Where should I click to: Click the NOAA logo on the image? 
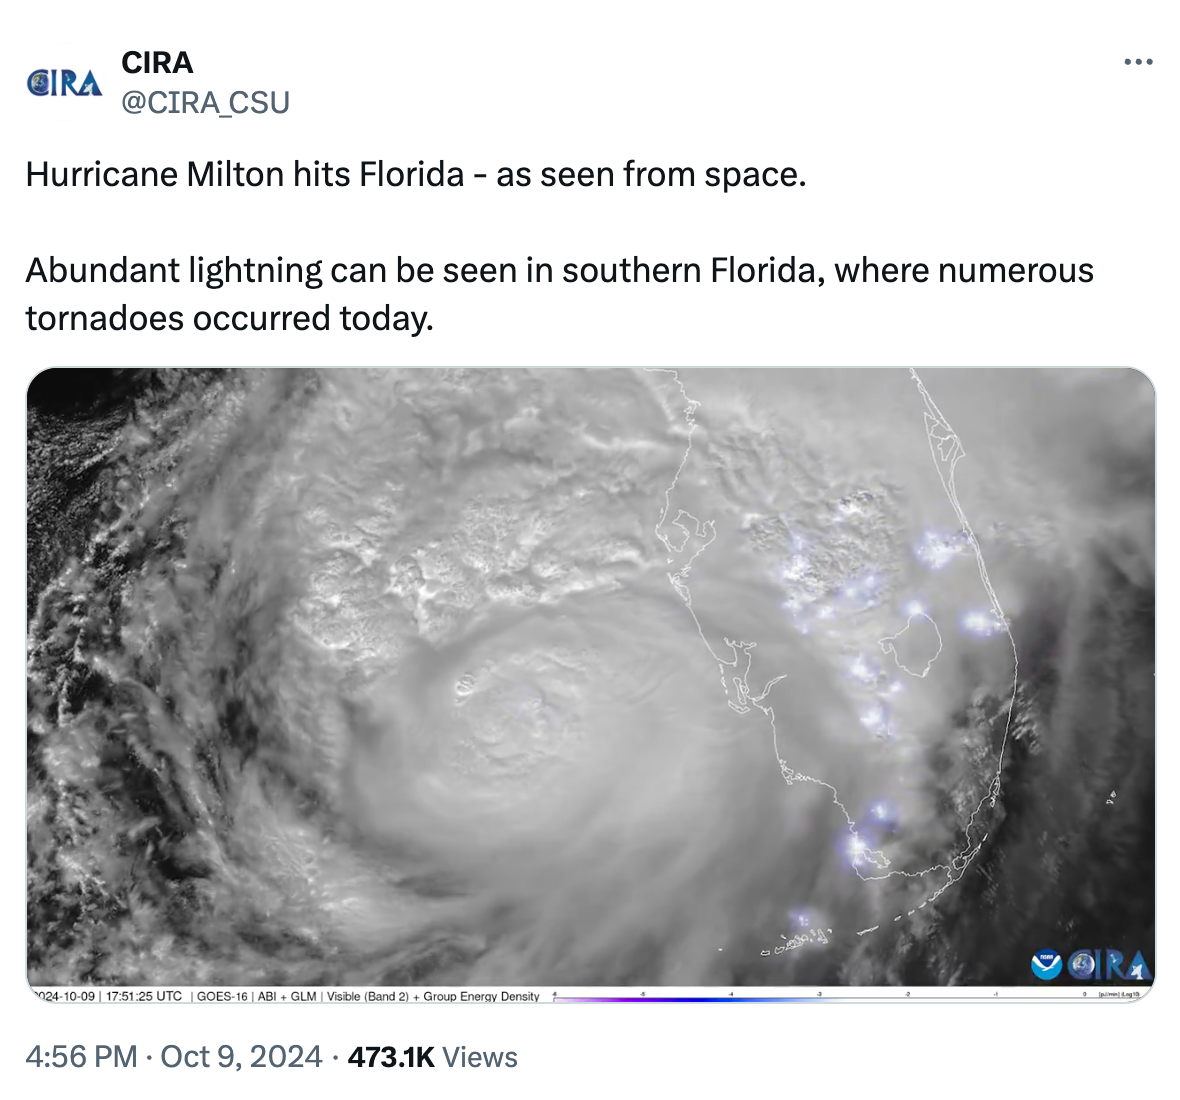click(1046, 965)
